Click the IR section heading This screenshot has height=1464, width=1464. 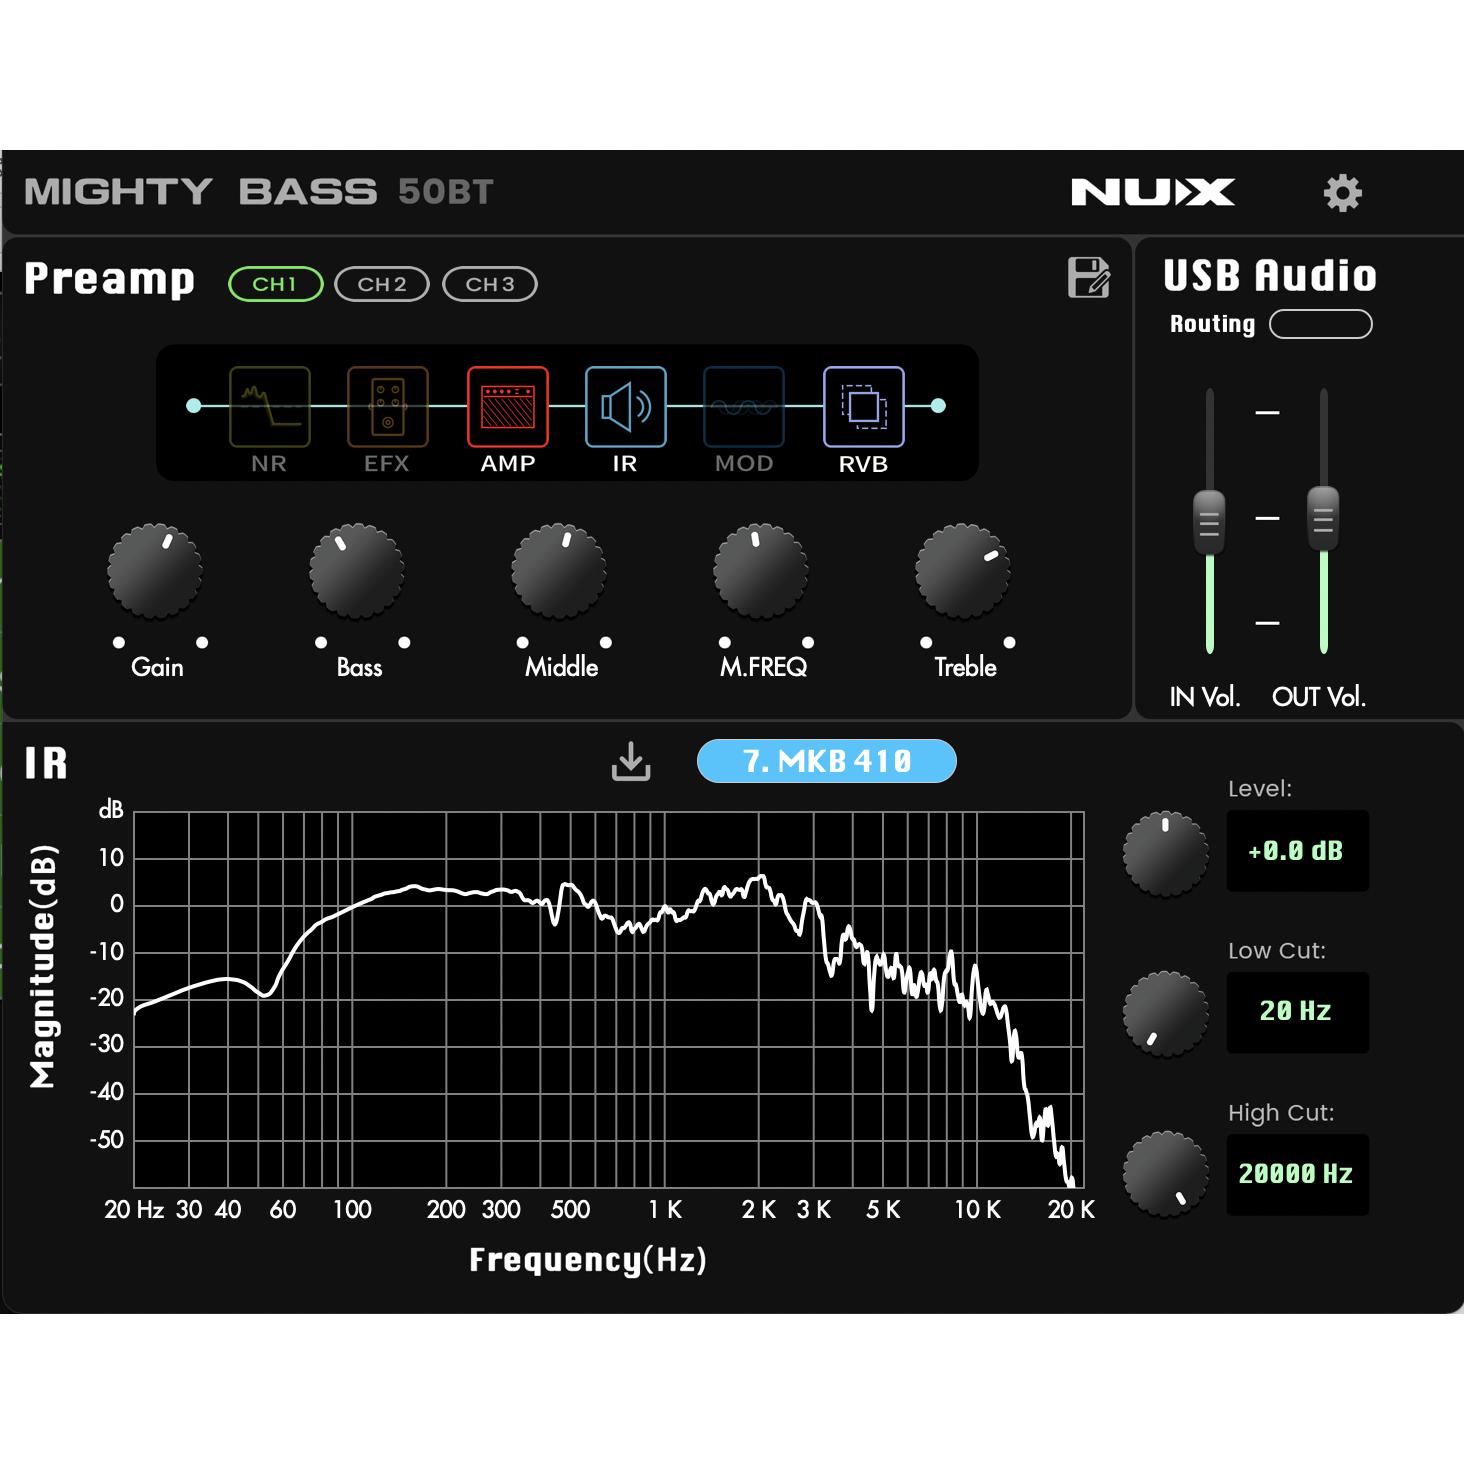pos(46,763)
